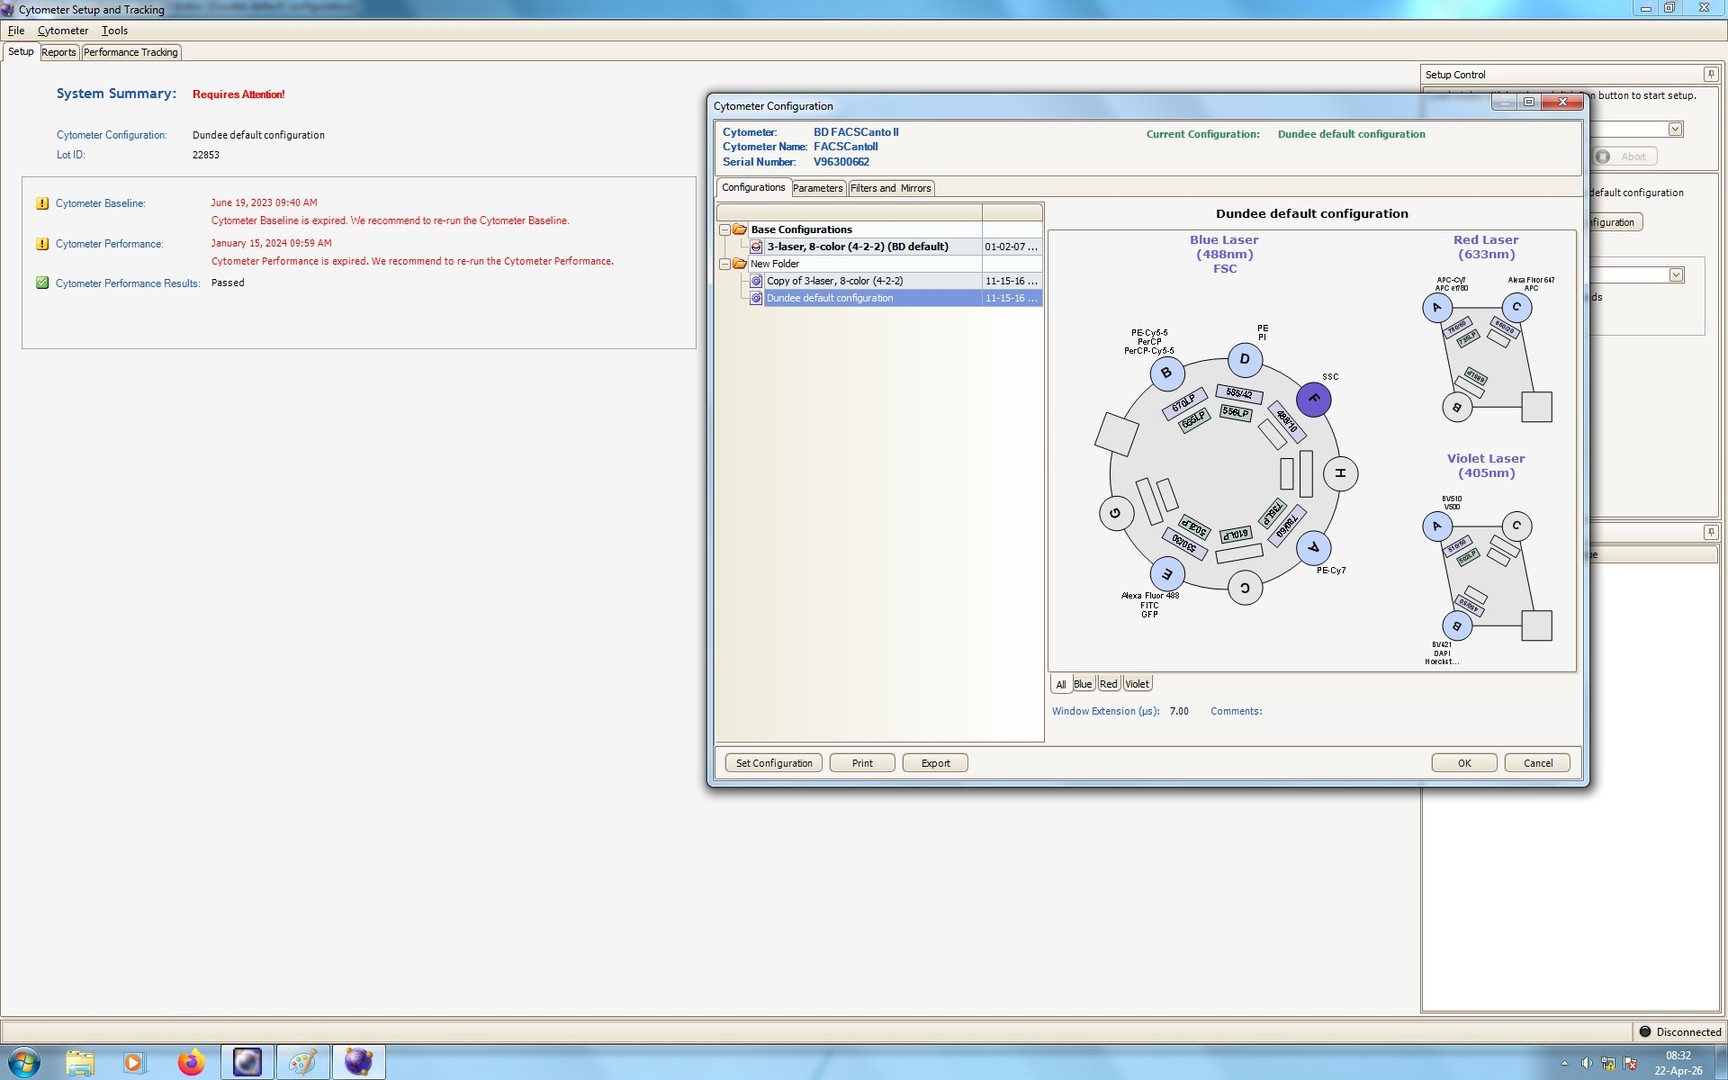
Task: Collapse the Base Configurations branch
Action: click(x=724, y=229)
